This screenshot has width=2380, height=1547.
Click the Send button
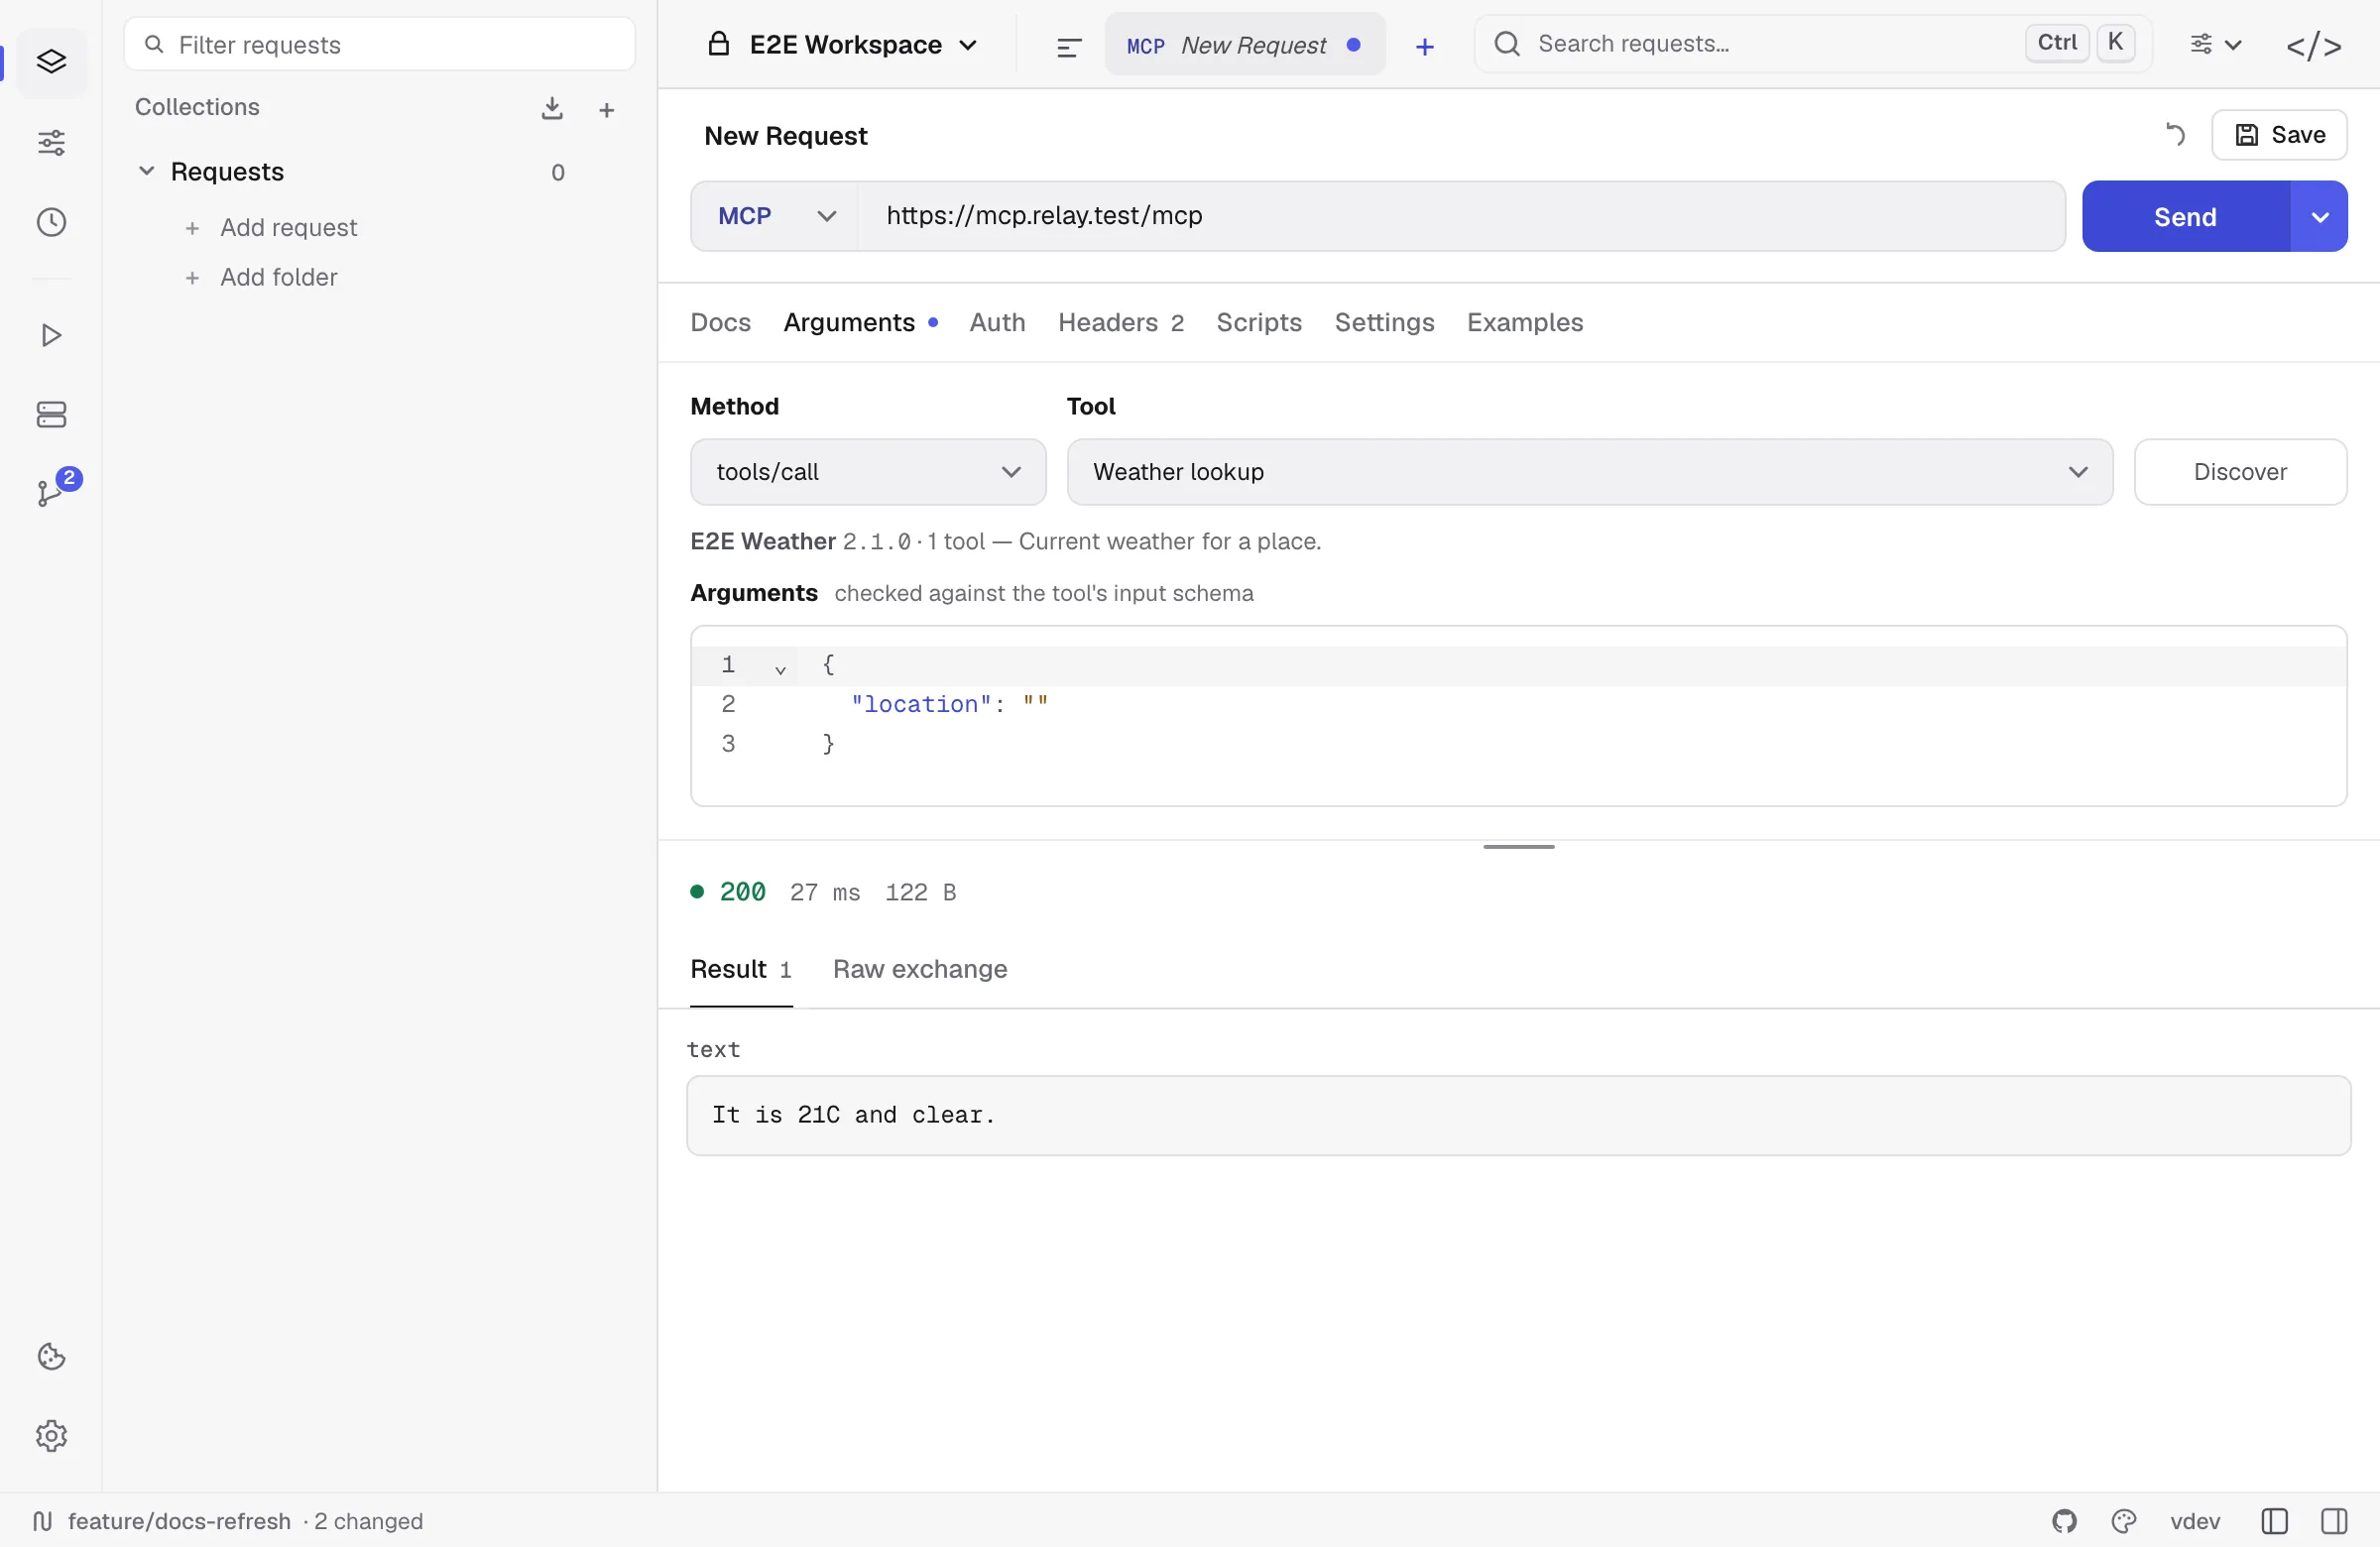point(2185,216)
